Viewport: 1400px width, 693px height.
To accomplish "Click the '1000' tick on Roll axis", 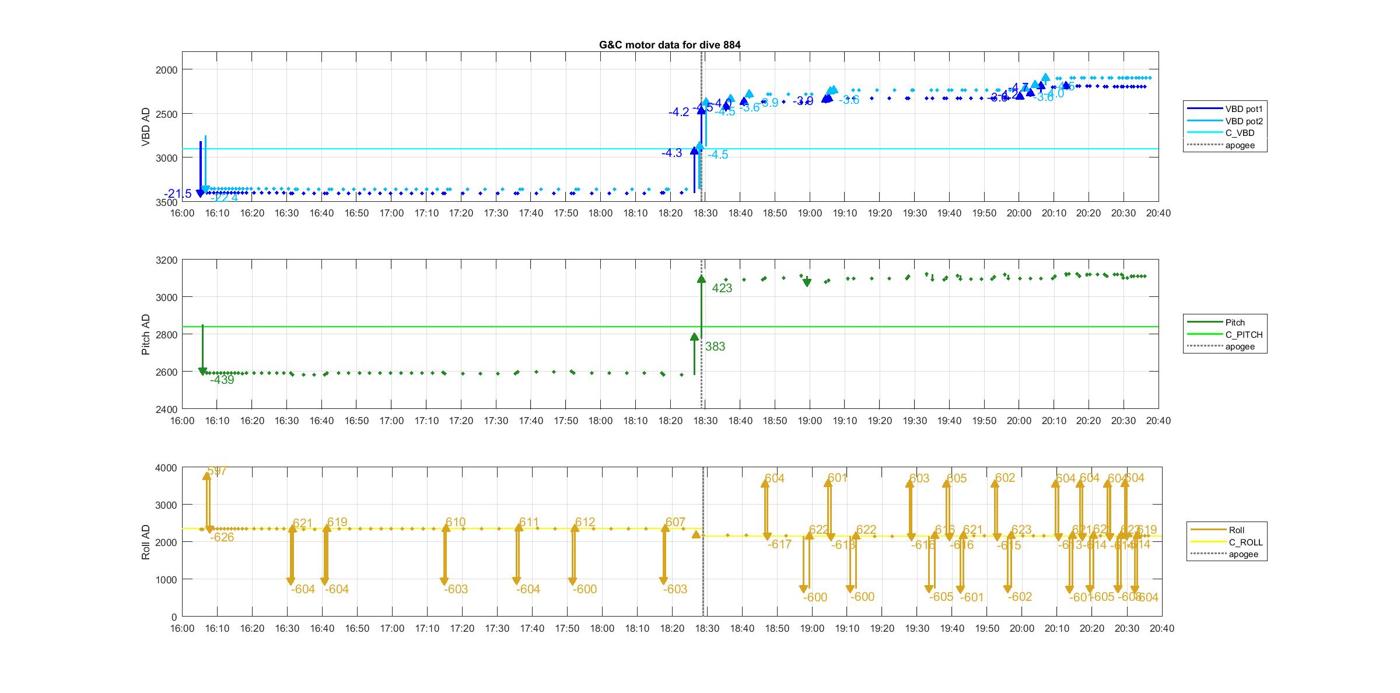I will [x=167, y=580].
